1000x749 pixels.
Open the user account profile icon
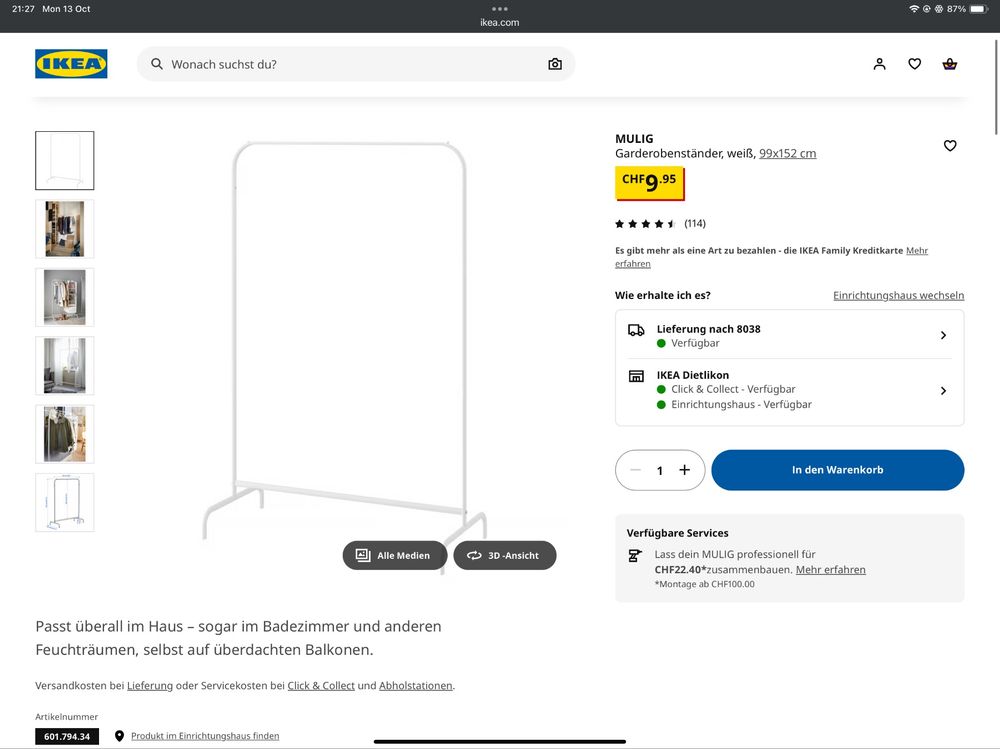coord(879,64)
